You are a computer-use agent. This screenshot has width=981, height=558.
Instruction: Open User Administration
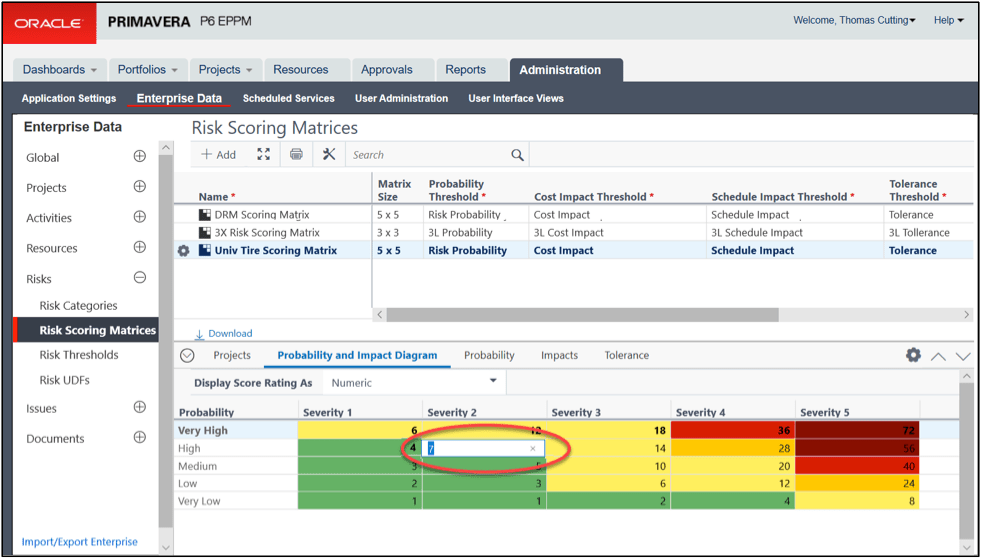(402, 98)
